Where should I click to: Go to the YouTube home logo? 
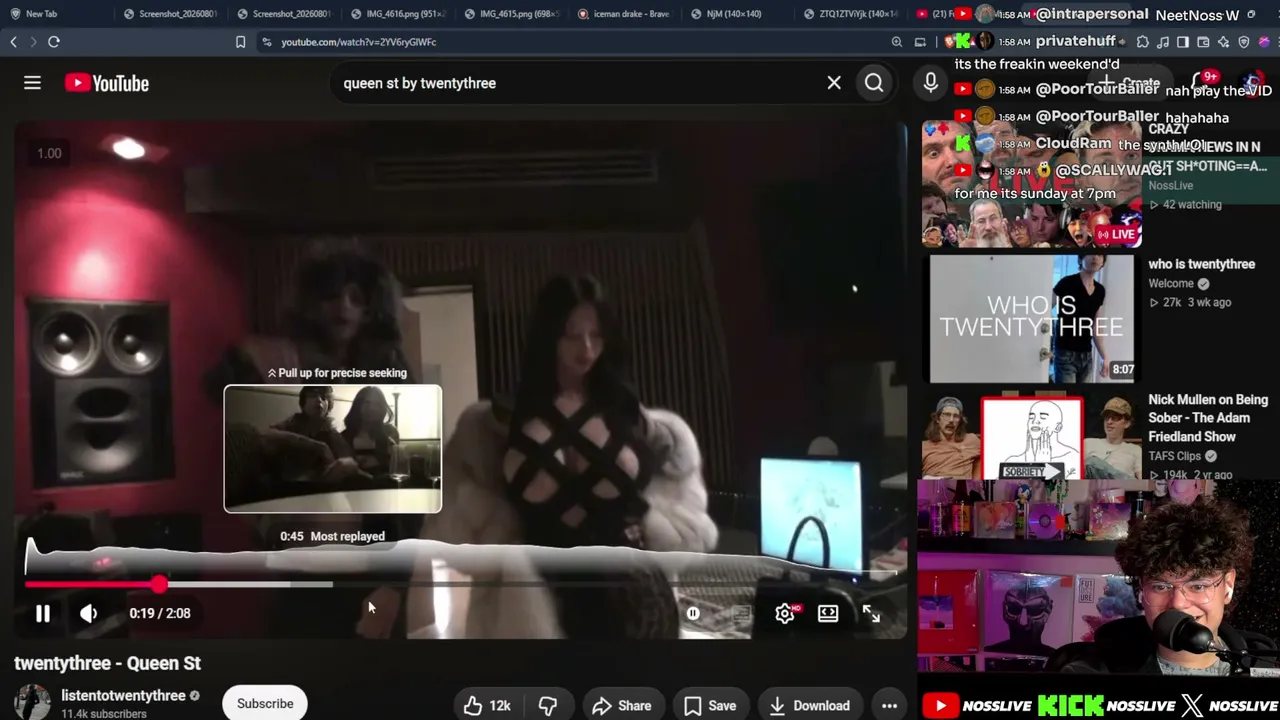pyautogui.click(x=107, y=83)
